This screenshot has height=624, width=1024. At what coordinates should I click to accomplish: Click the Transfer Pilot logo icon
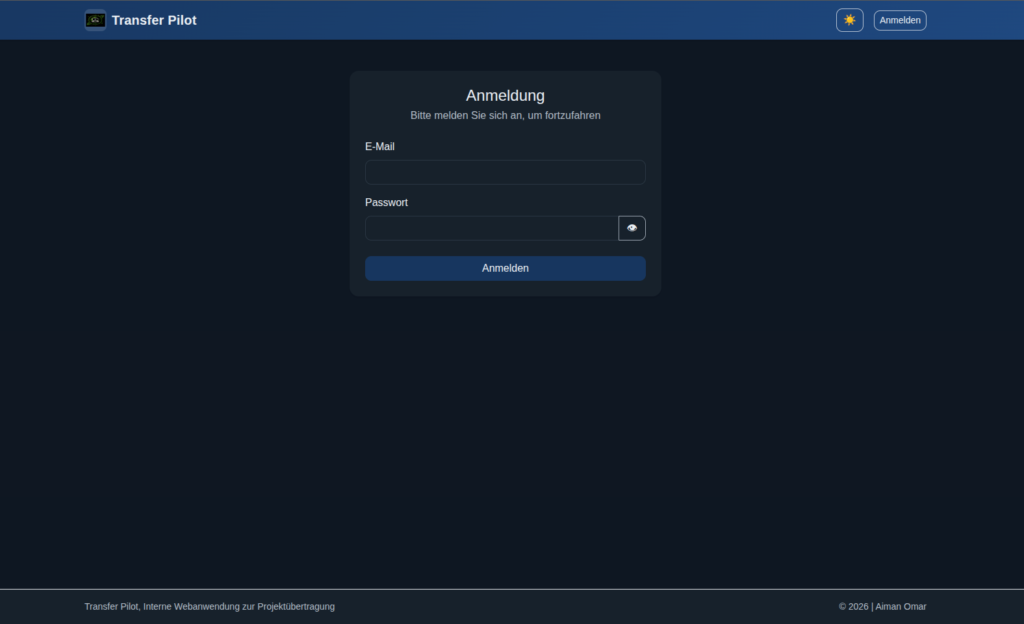tap(95, 20)
